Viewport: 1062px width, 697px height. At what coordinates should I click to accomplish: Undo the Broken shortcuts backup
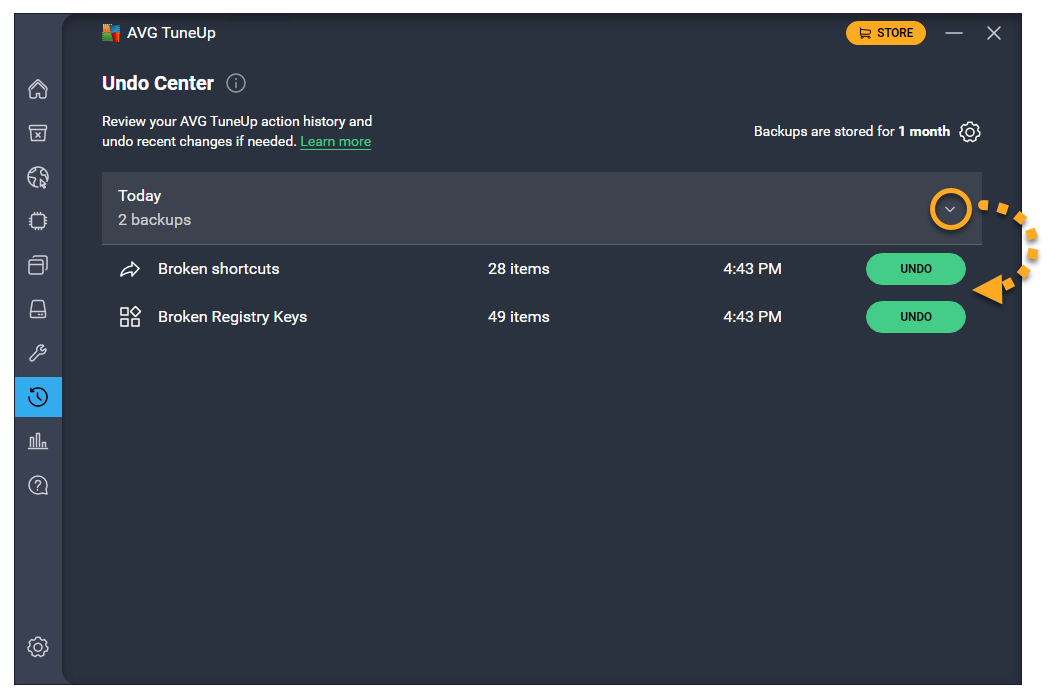click(x=915, y=269)
